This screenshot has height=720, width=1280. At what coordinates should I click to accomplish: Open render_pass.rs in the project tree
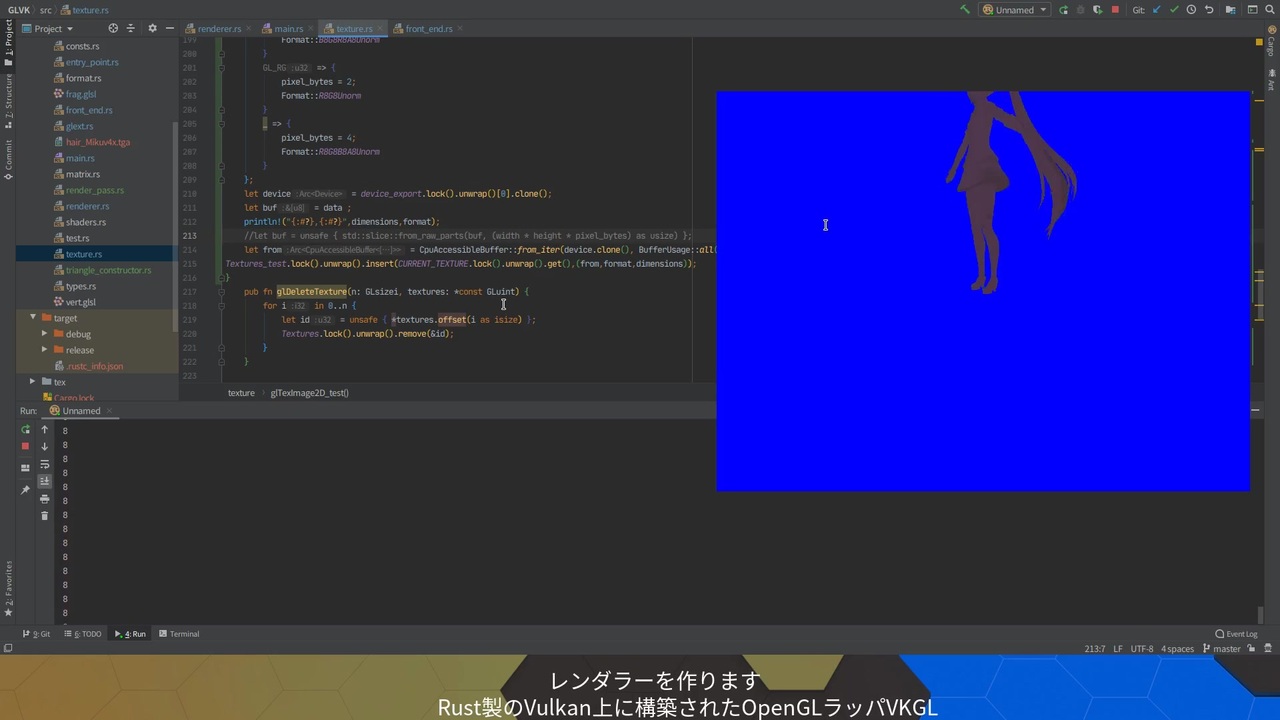[x=95, y=190]
